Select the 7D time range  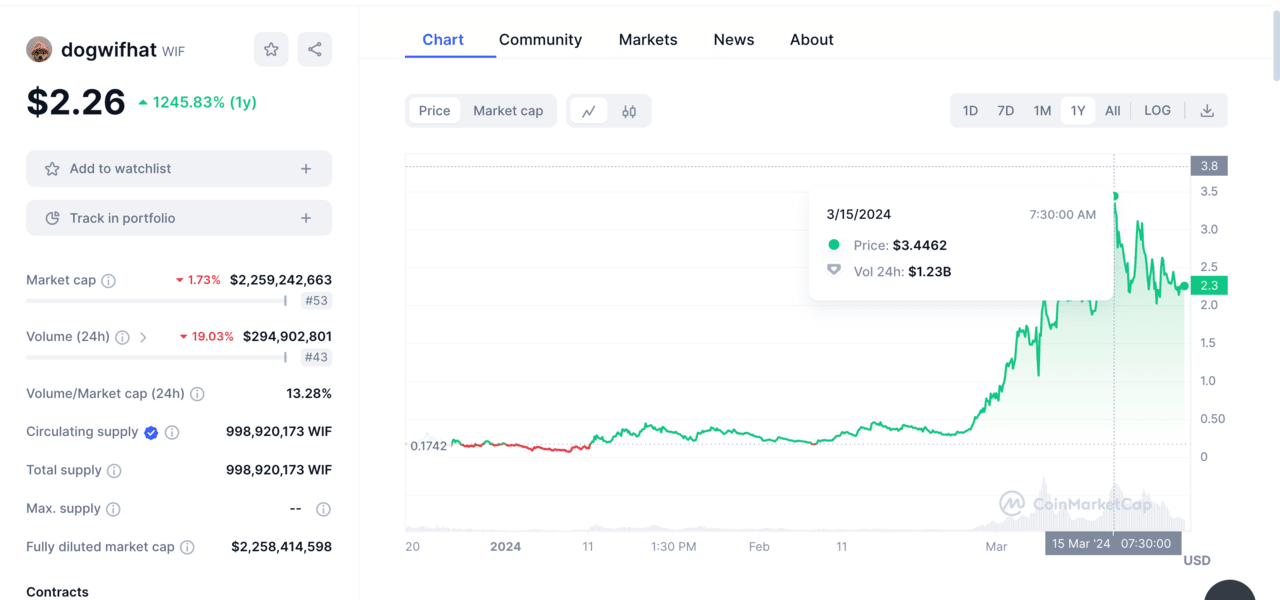[x=1006, y=111]
